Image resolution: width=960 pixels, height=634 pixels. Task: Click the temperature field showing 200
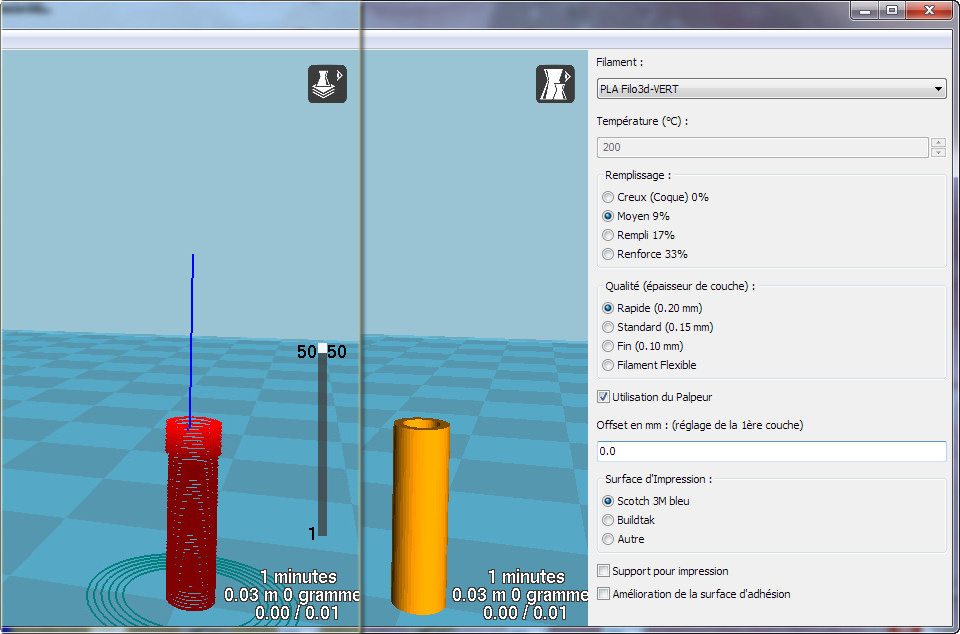click(762, 147)
